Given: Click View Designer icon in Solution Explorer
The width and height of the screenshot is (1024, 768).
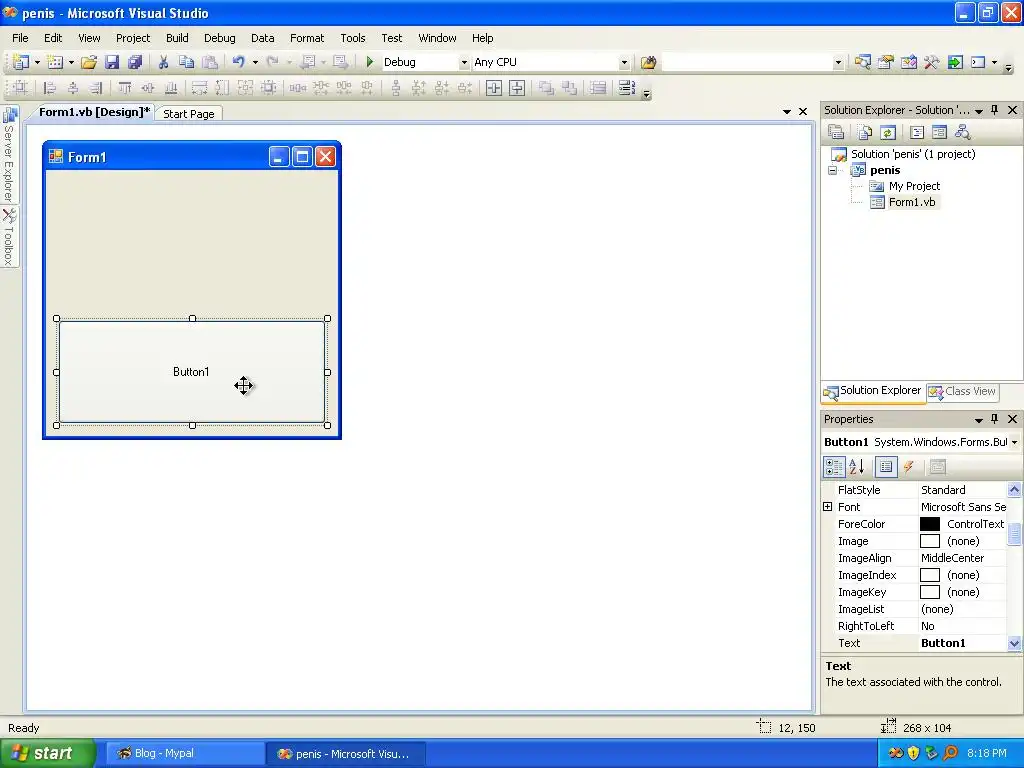Looking at the screenshot, I should [939, 133].
